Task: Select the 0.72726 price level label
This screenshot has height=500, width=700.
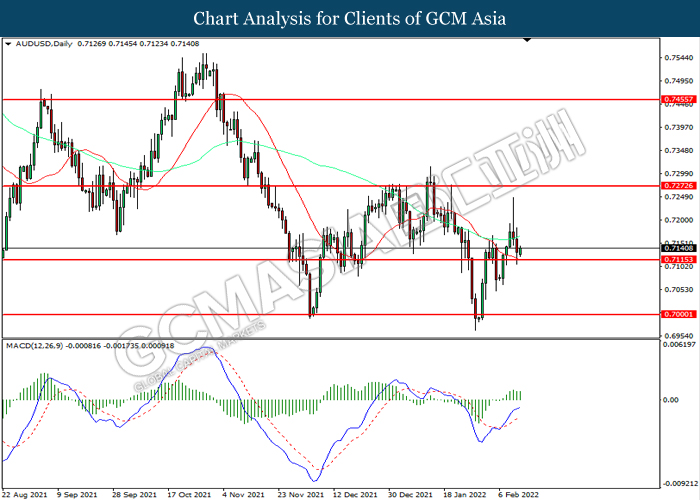Action: tap(679, 185)
